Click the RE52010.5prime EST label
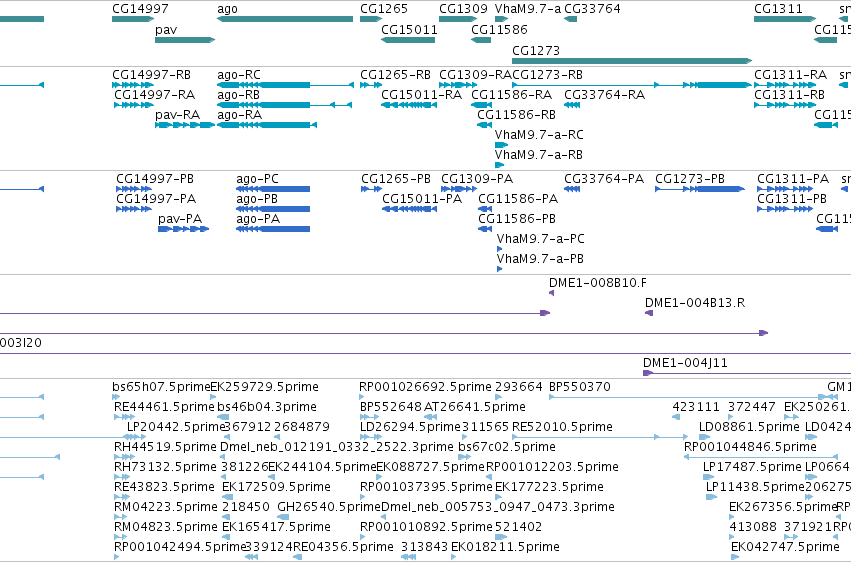The width and height of the screenshot is (851, 562). 562,427
